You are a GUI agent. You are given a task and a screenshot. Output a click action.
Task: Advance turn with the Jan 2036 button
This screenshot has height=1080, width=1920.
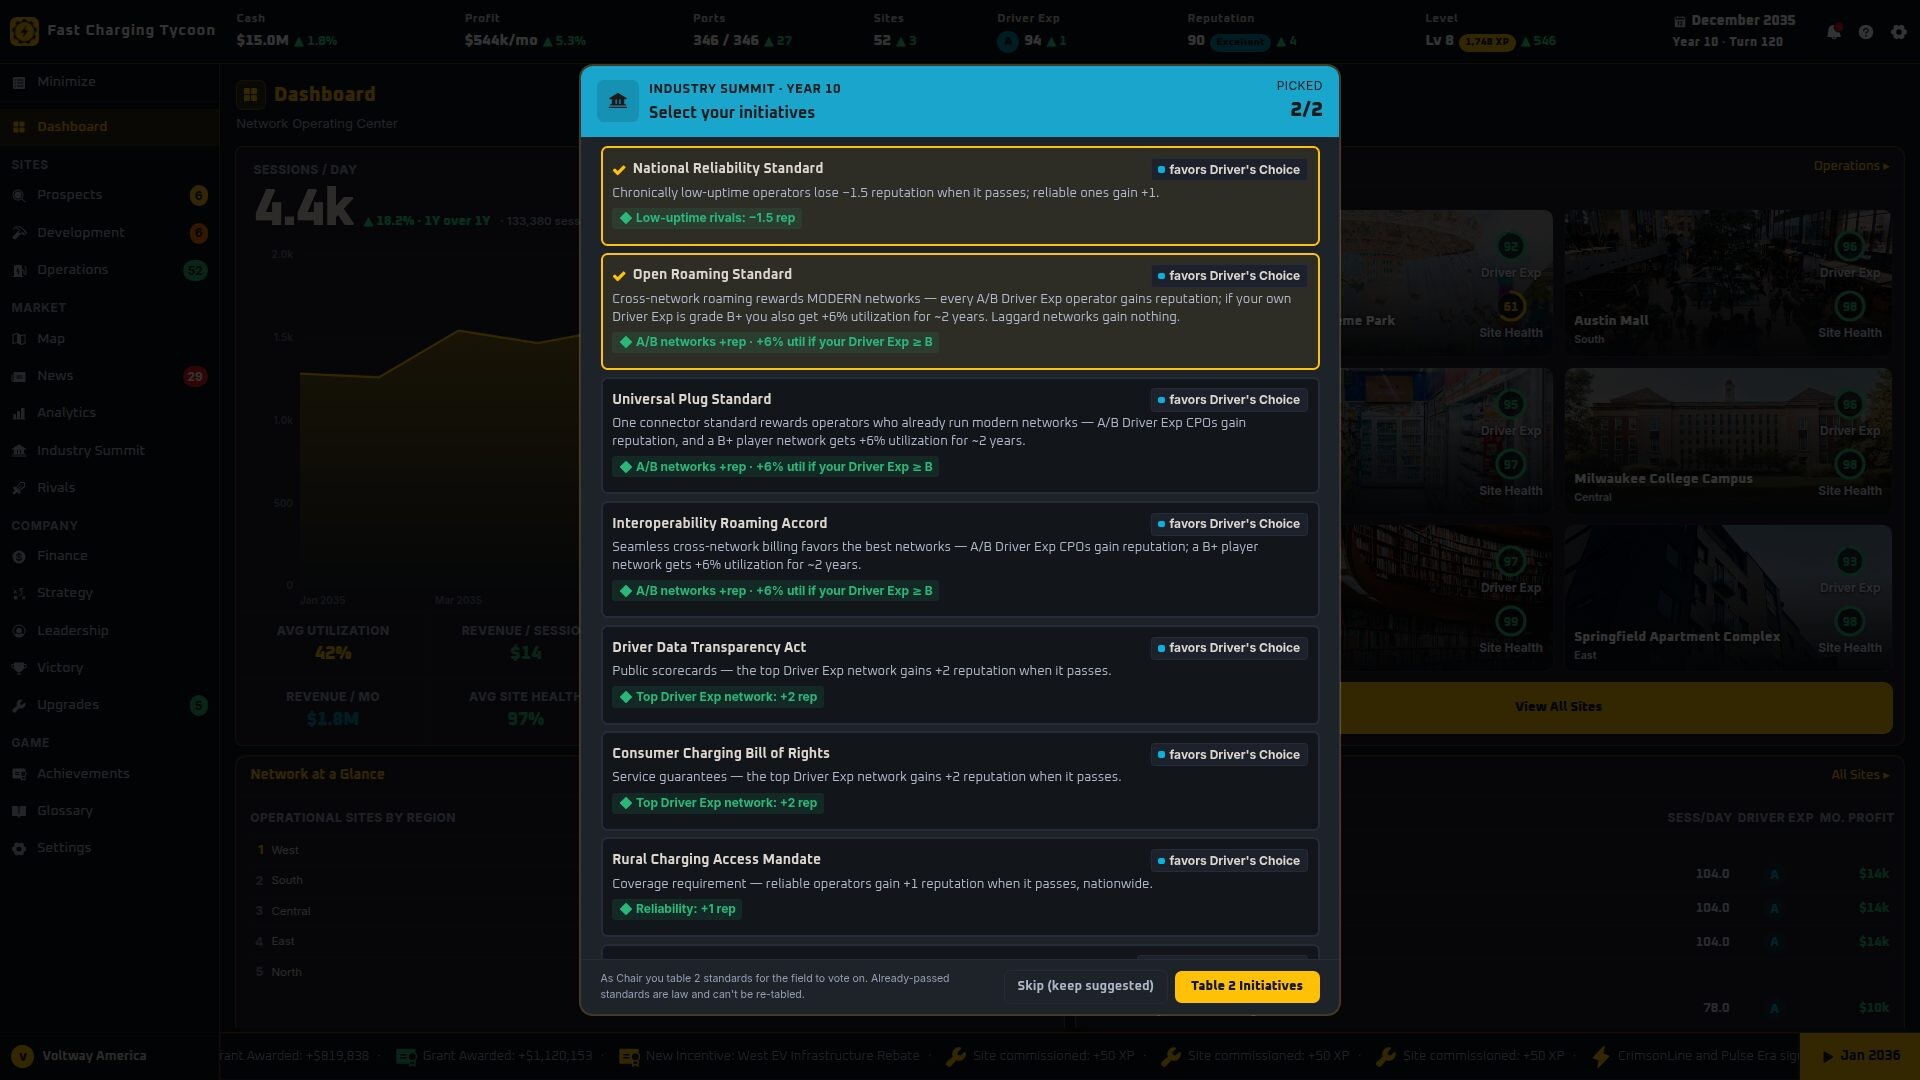pos(1860,1056)
